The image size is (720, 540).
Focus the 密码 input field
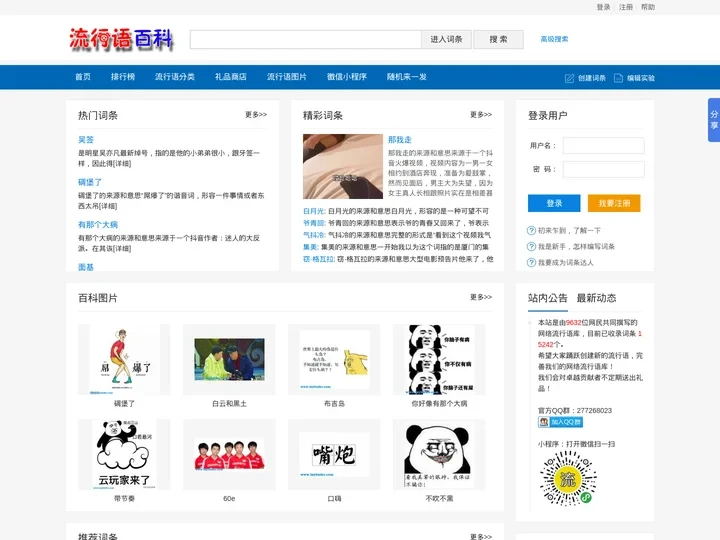pos(604,169)
